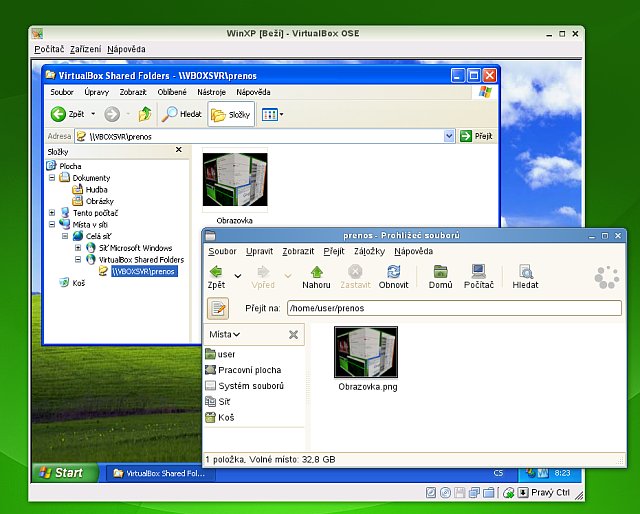Open the Záložky bookmarks menu
Image resolution: width=640 pixels, height=514 pixels.
click(369, 251)
